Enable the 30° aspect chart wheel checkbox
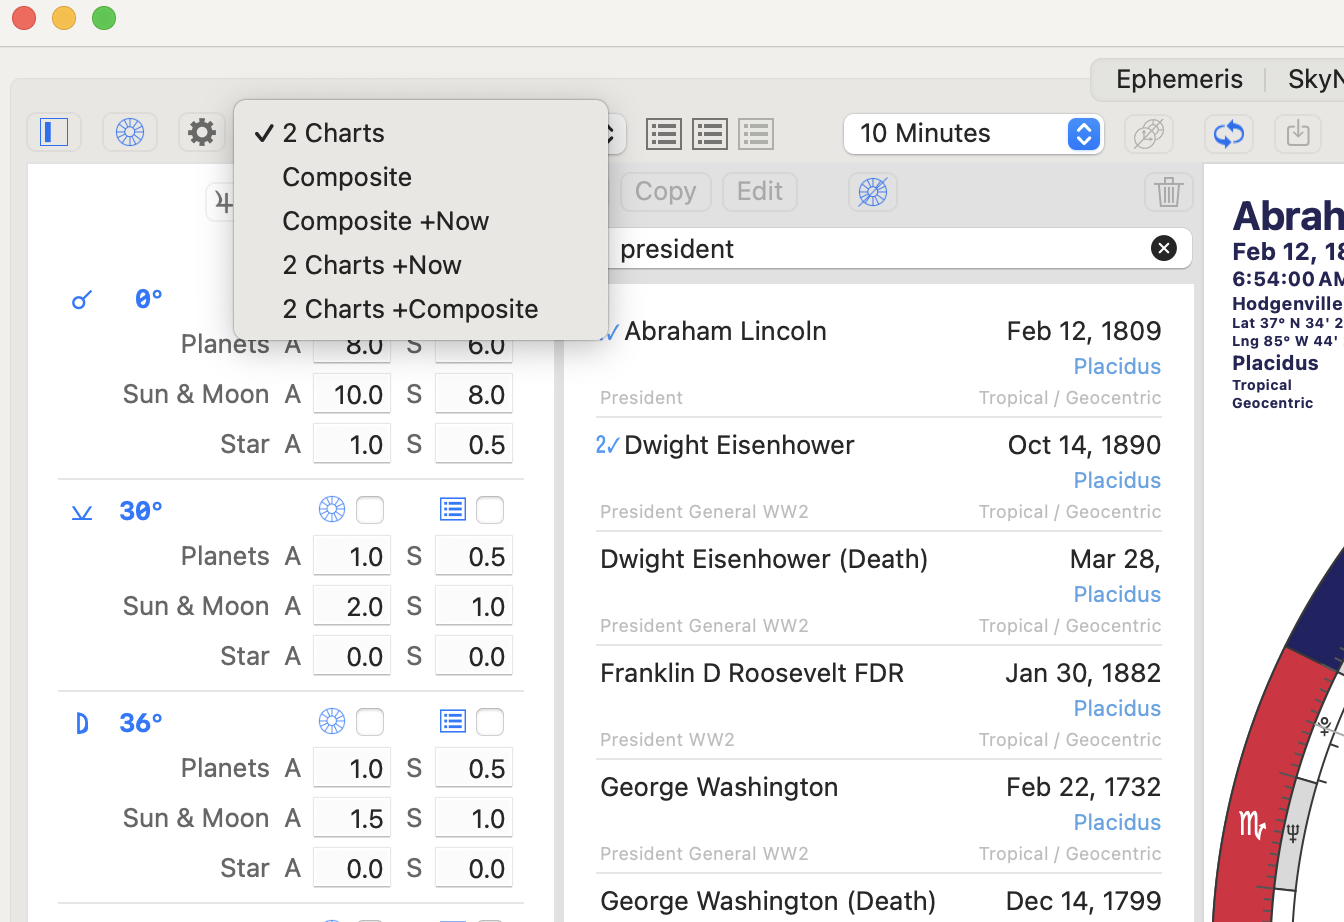Screen dimensions: 1344x922 pyautogui.click(x=370, y=510)
